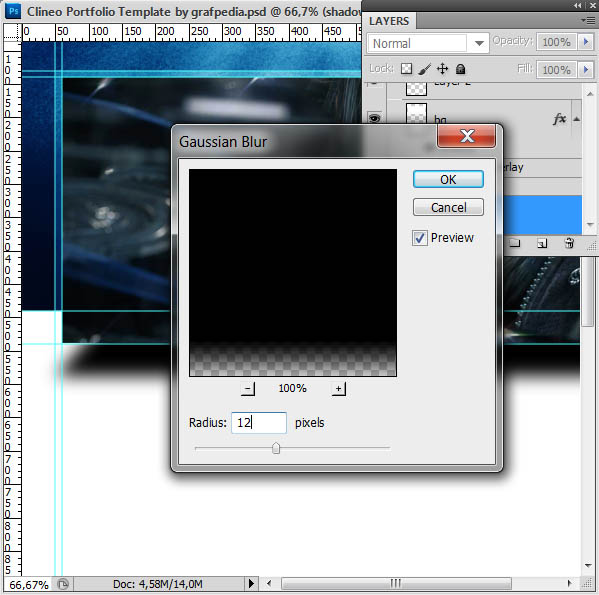
Task: Open the blend mode Normal dropdown
Action: [479, 43]
